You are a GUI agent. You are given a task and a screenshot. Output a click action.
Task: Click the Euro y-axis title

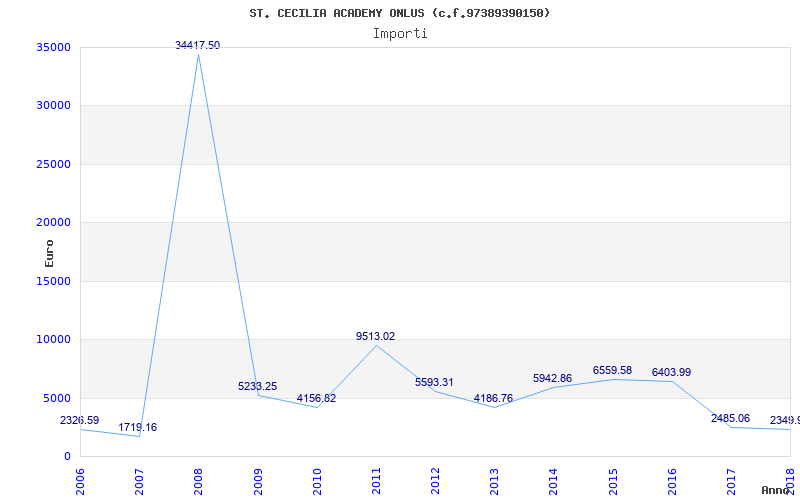(x=49, y=253)
